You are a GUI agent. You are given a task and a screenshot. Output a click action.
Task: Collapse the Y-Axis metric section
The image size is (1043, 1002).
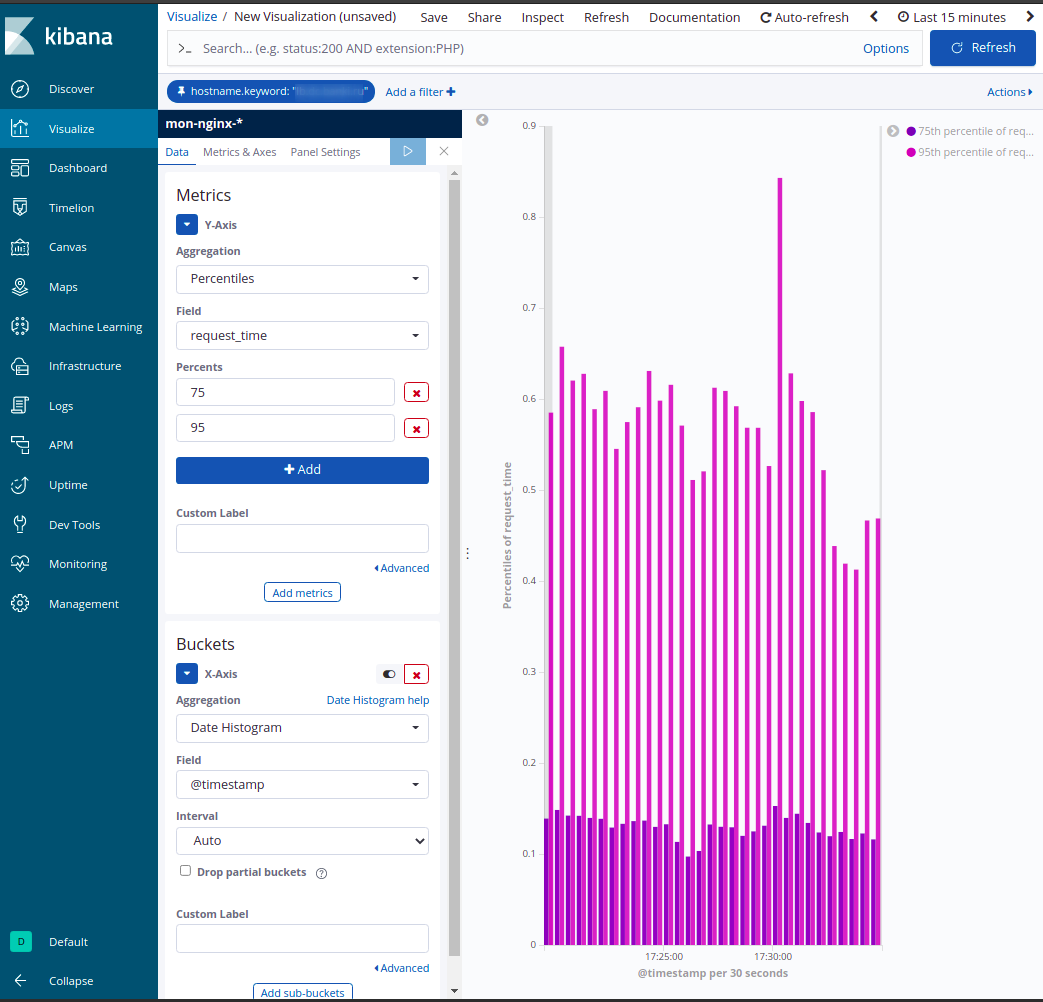click(187, 225)
